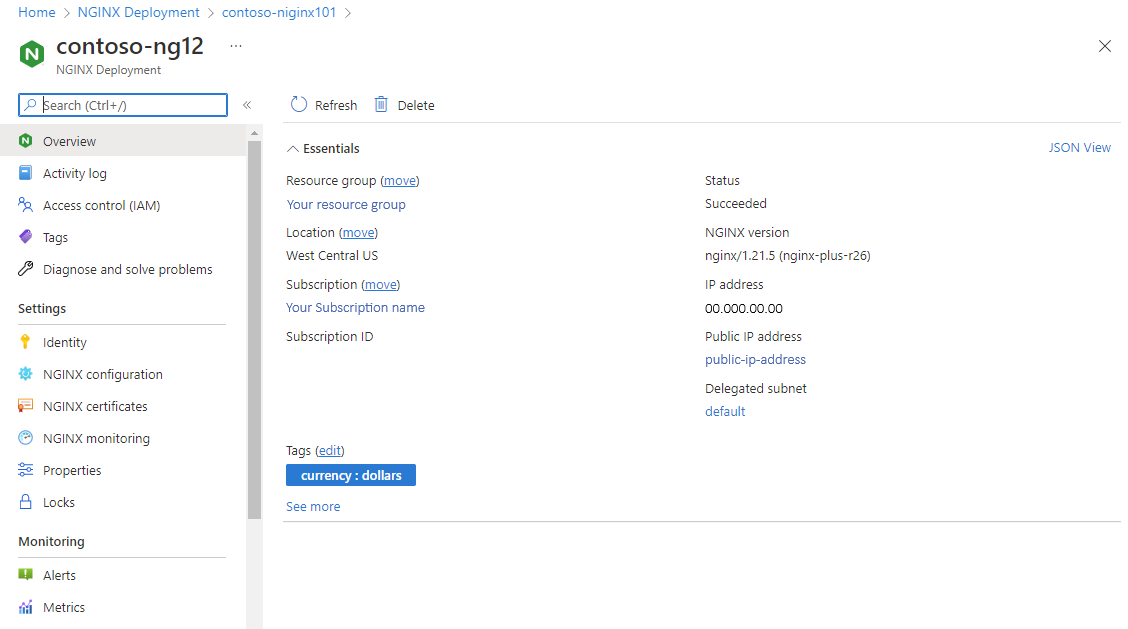
Task: Go to Home breadcrumb
Action: tap(37, 12)
